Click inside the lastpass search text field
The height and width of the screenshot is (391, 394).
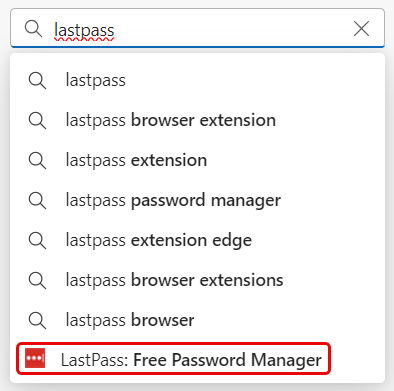coord(197,28)
